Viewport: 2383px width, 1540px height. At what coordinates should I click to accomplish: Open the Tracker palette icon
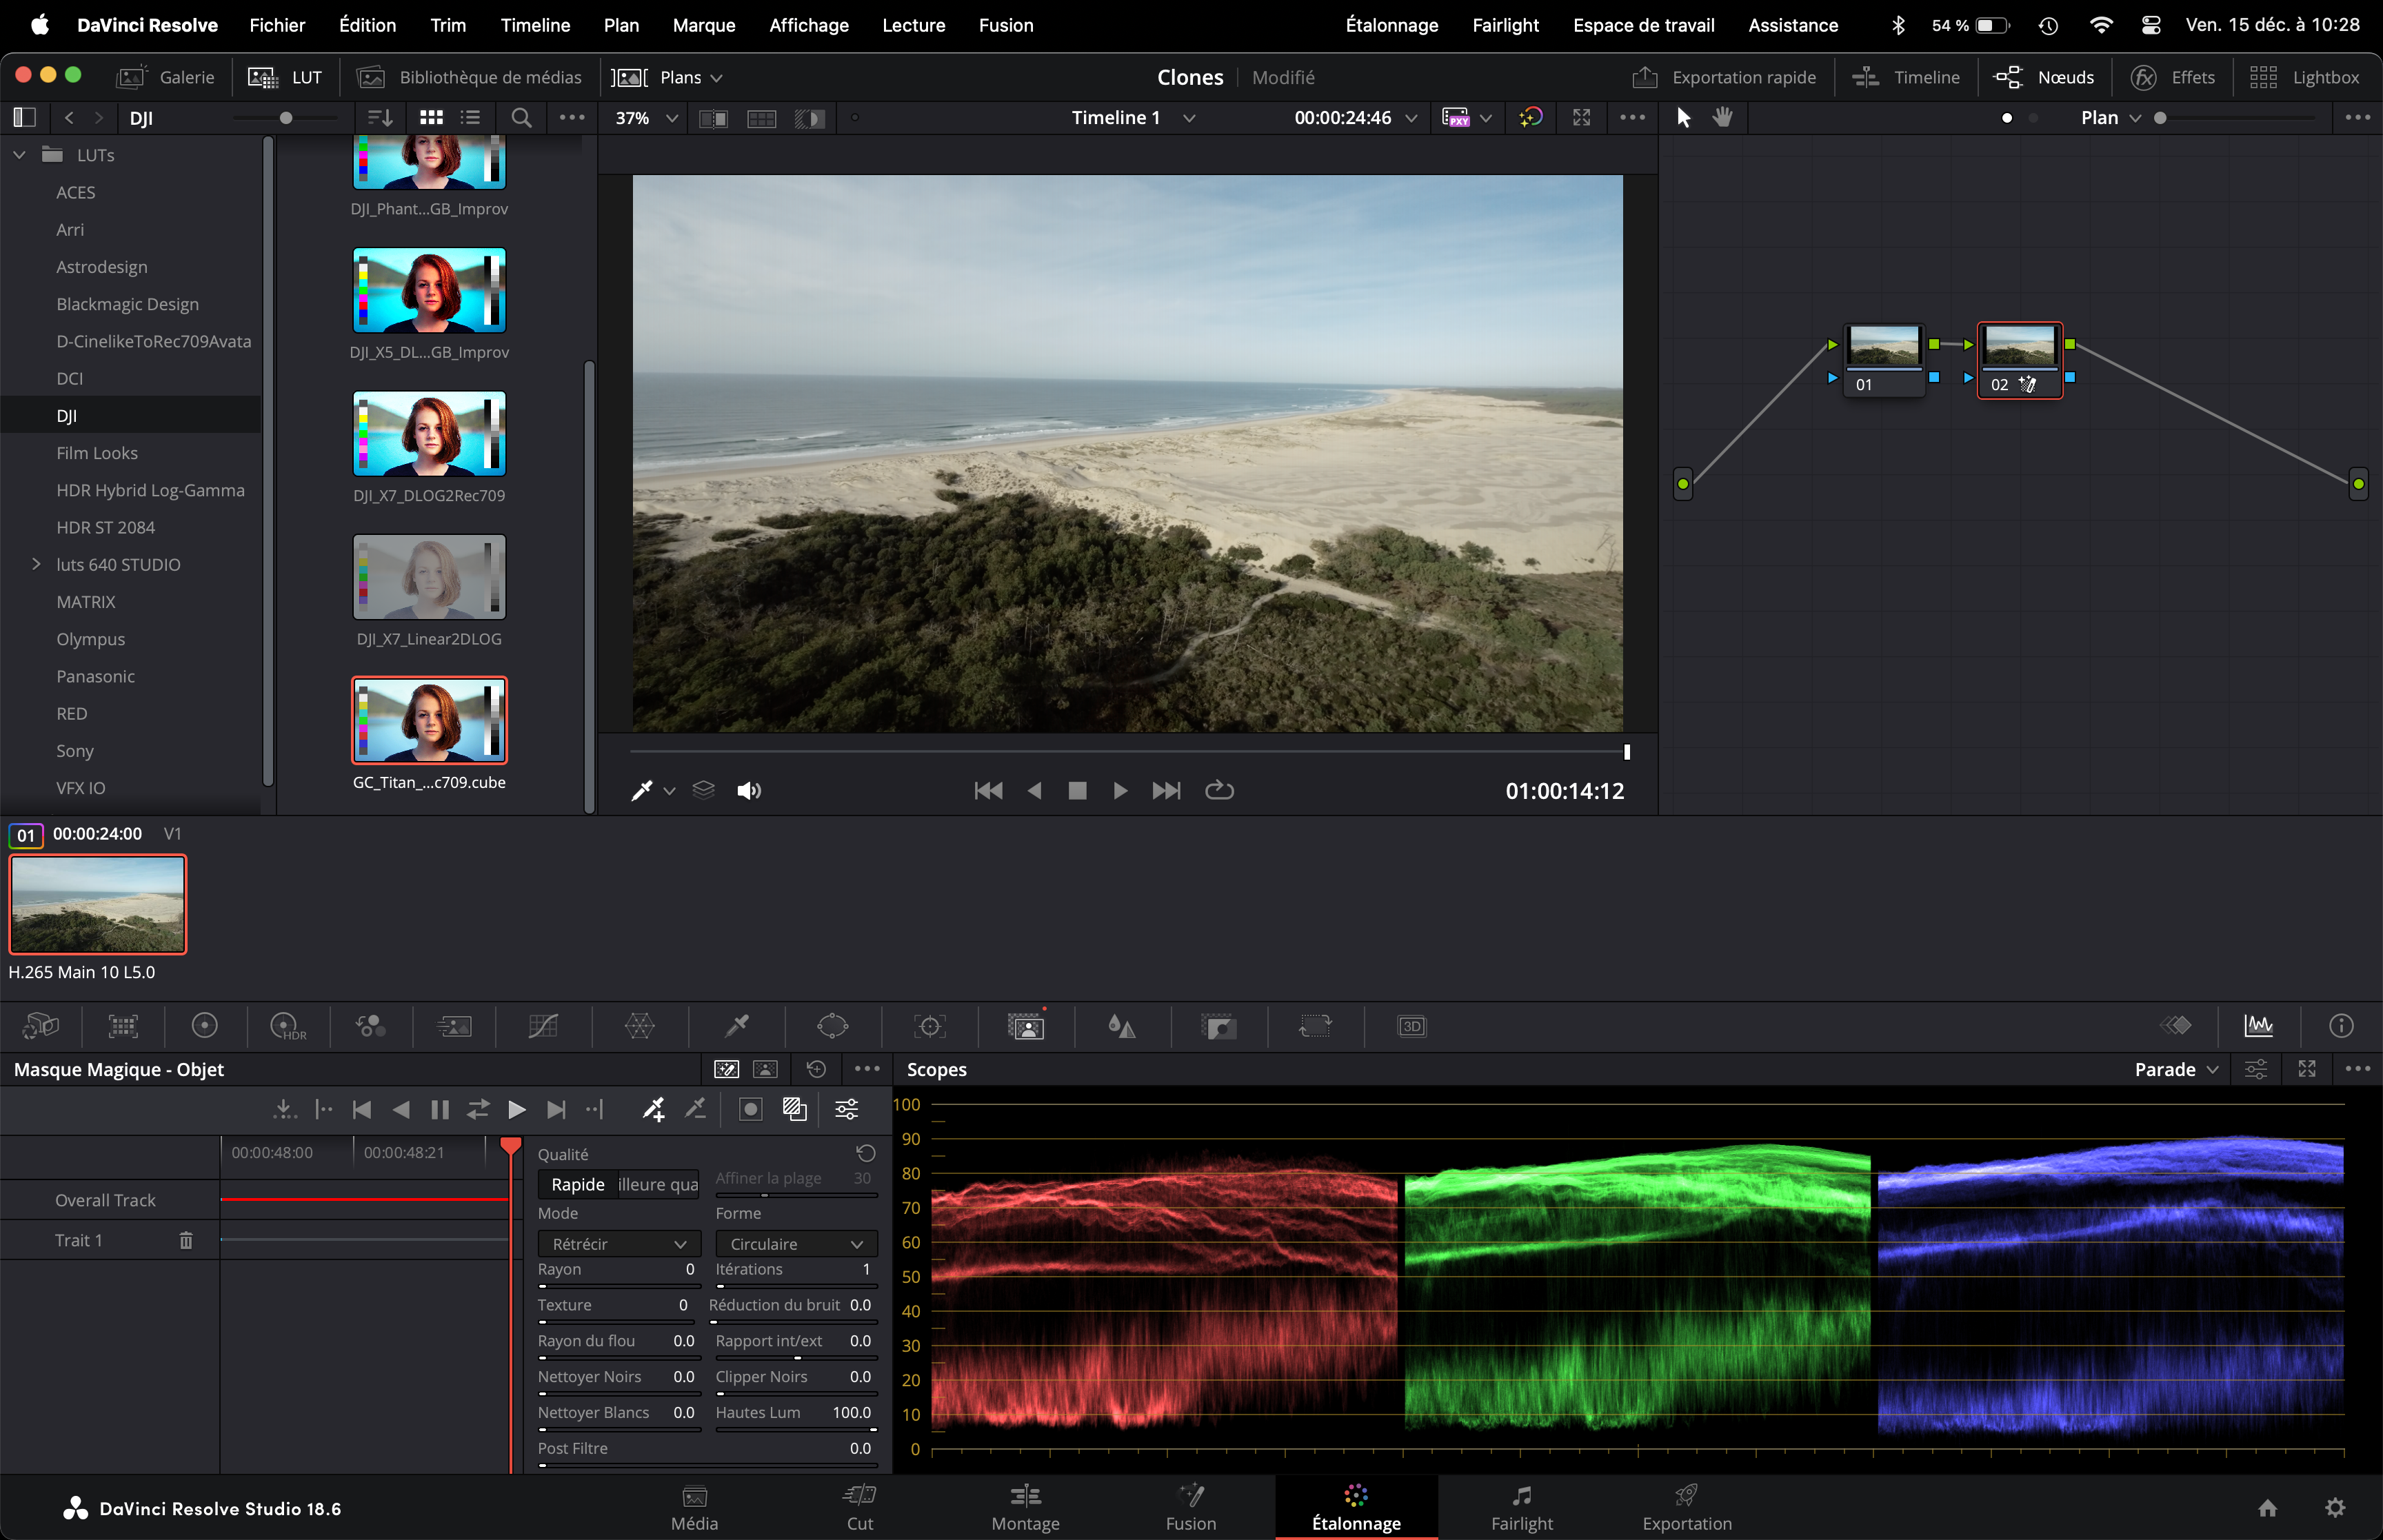click(x=929, y=1026)
